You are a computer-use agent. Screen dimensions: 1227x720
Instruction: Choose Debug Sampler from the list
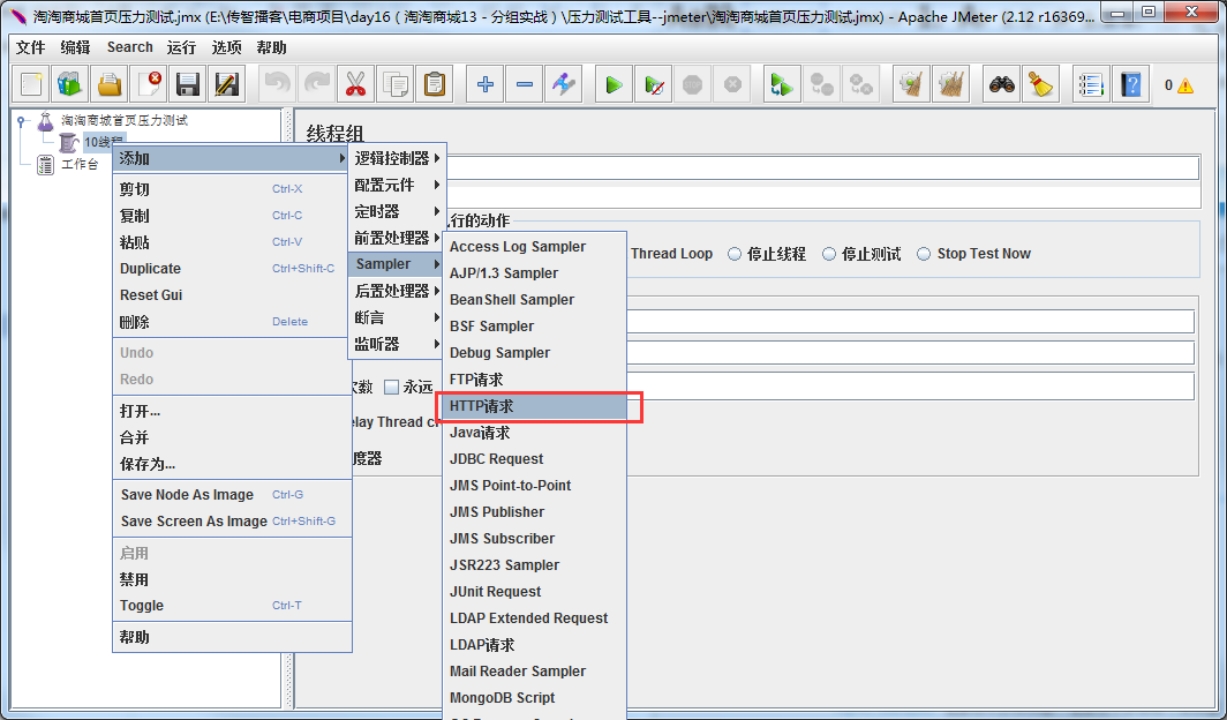pos(534,353)
